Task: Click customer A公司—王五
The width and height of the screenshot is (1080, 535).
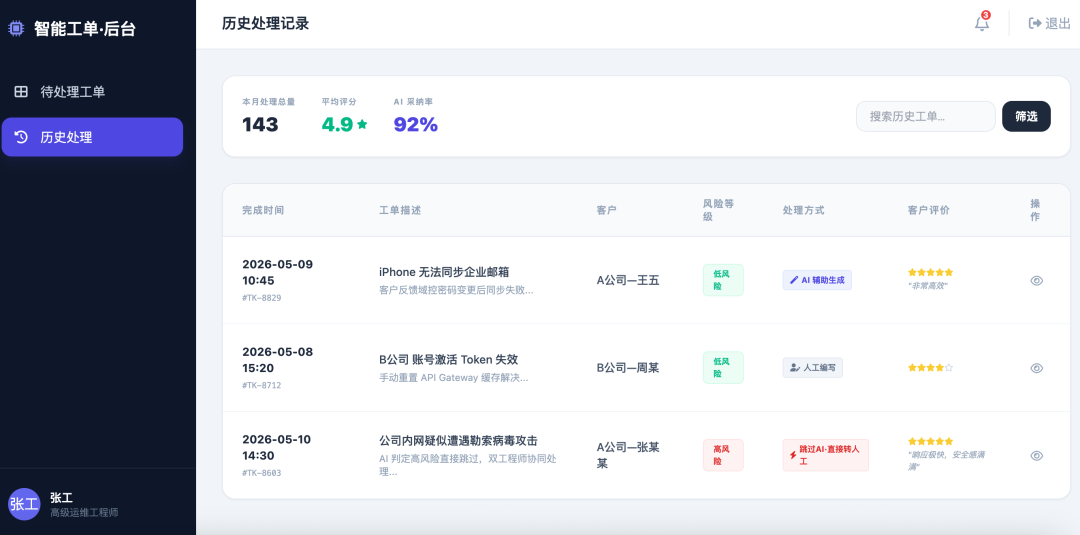Action: click(x=627, y=280)
